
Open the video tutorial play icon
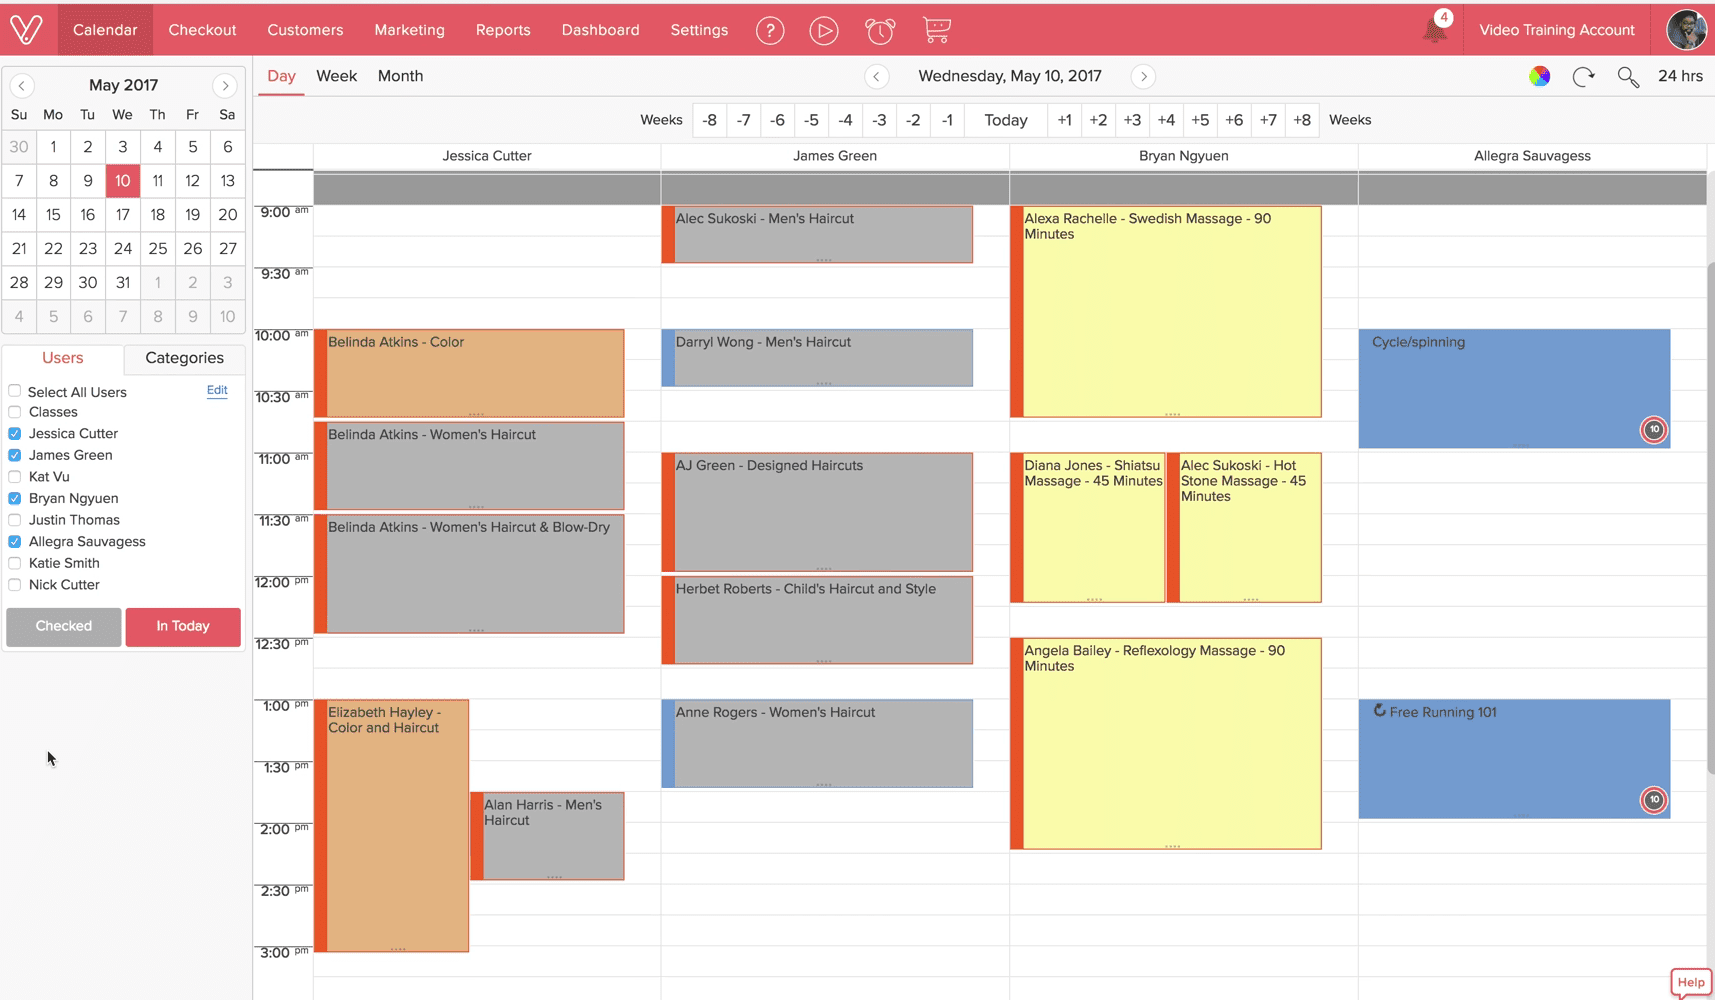coord(823,30)
